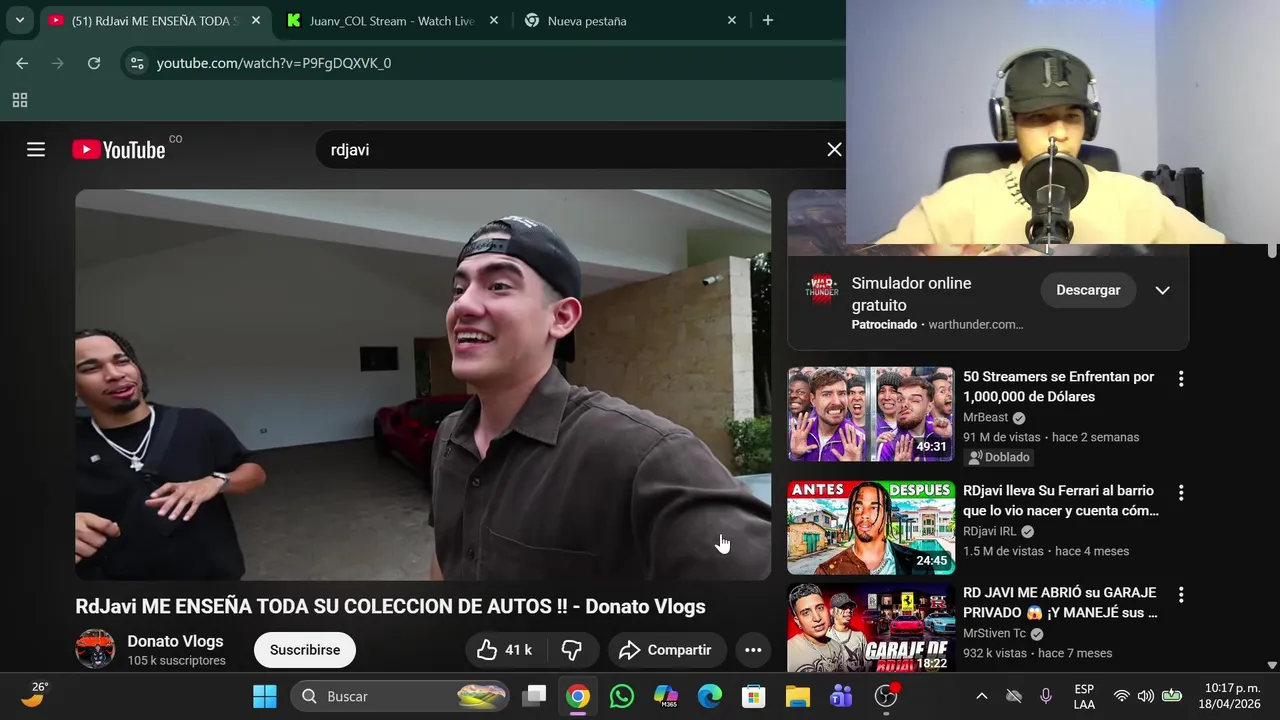Go back in Chrome
This screenshot has width=1280, height=720.
[22, 63]
